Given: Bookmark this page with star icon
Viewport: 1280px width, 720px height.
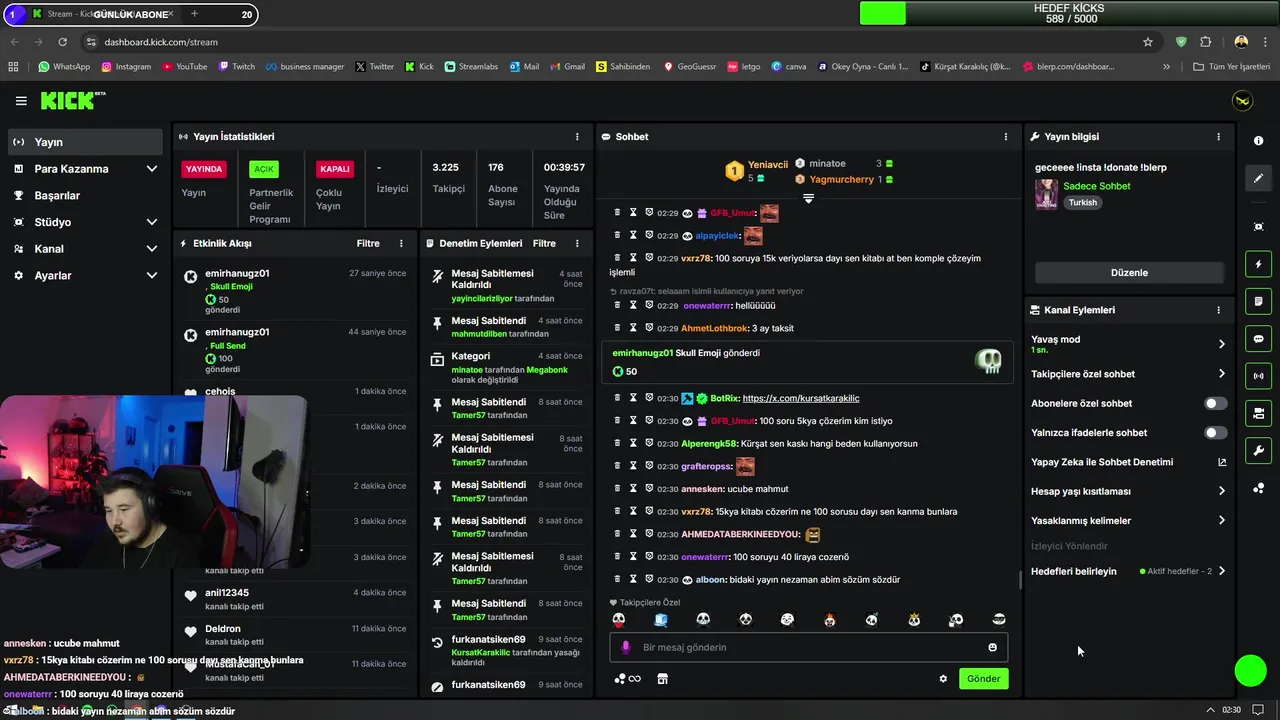Looking at the screenshot, I should tap(1148, 42).
